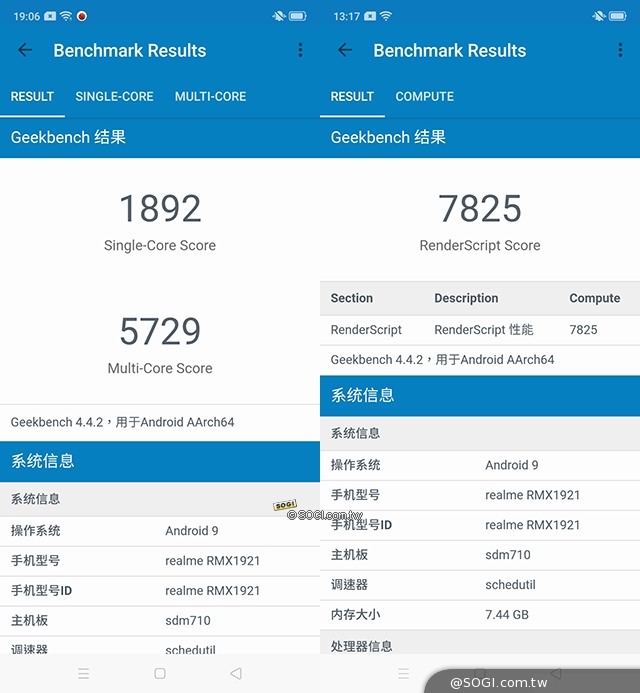Select RESULT tab on left screen
Screen dimensions: 640x693
32,96
